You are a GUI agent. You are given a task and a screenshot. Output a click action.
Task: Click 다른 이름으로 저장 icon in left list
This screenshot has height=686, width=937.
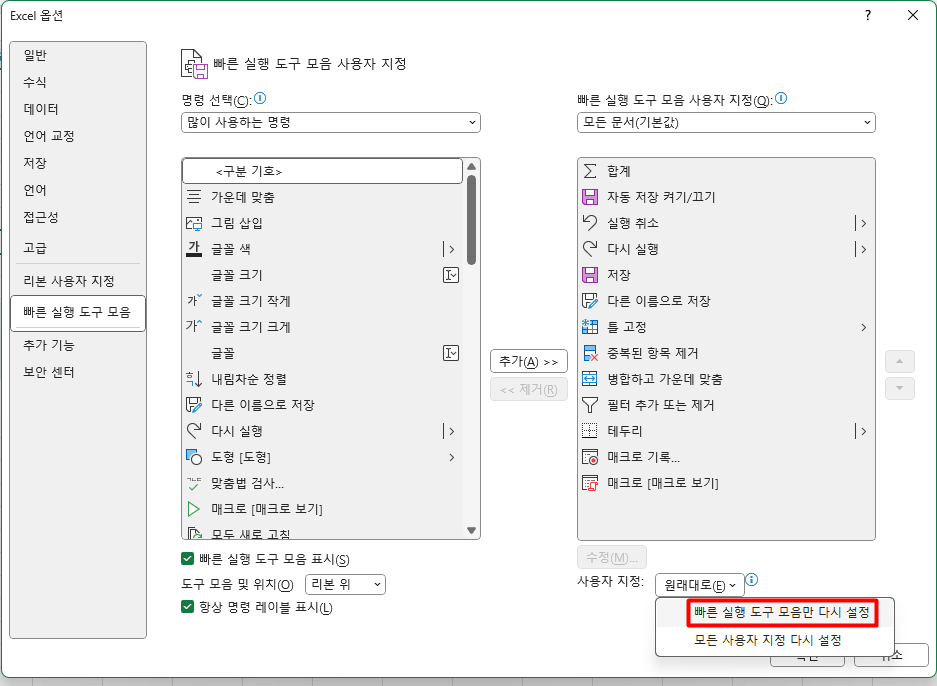click(194, 405)
